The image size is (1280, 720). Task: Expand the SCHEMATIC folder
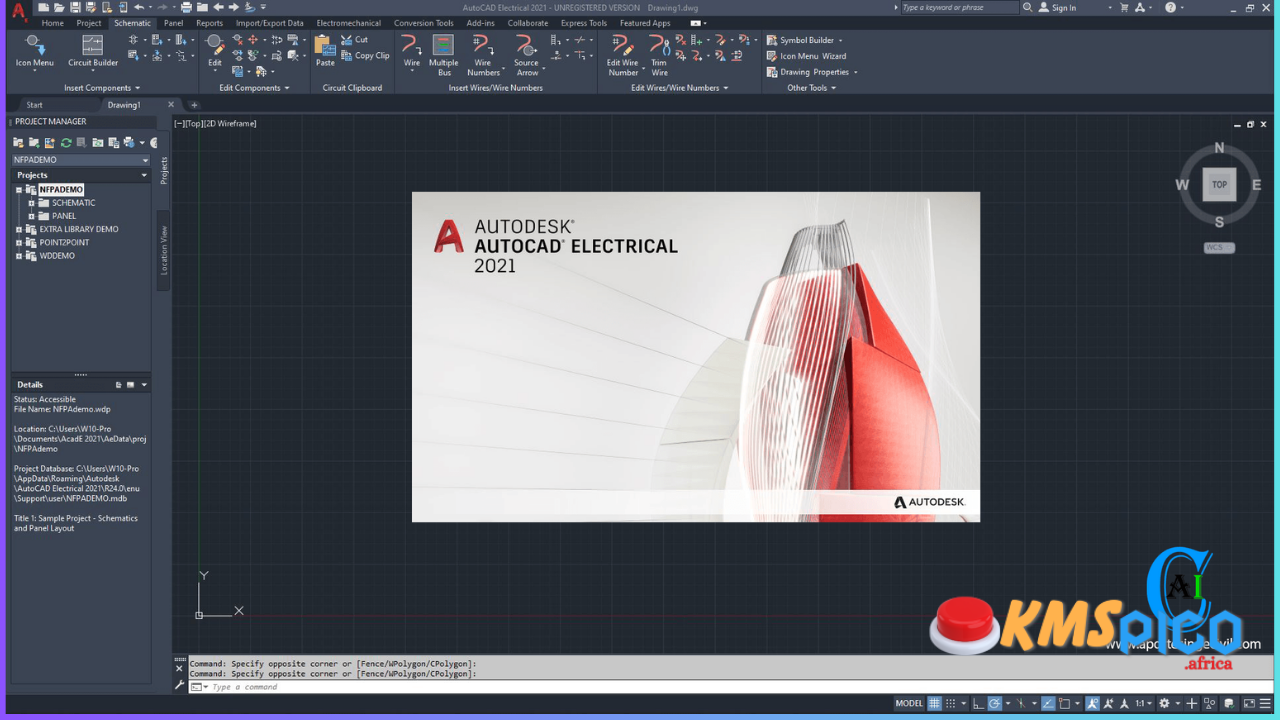click(x=31, y=203)
